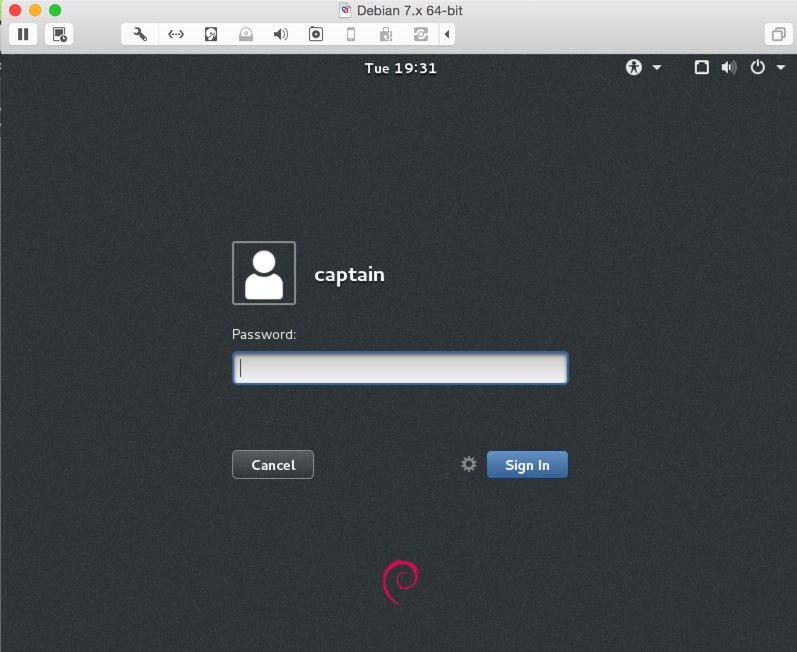Click the mobile device toolbar icon
This screenshot has height=652, width=797.
pos(351,34)
